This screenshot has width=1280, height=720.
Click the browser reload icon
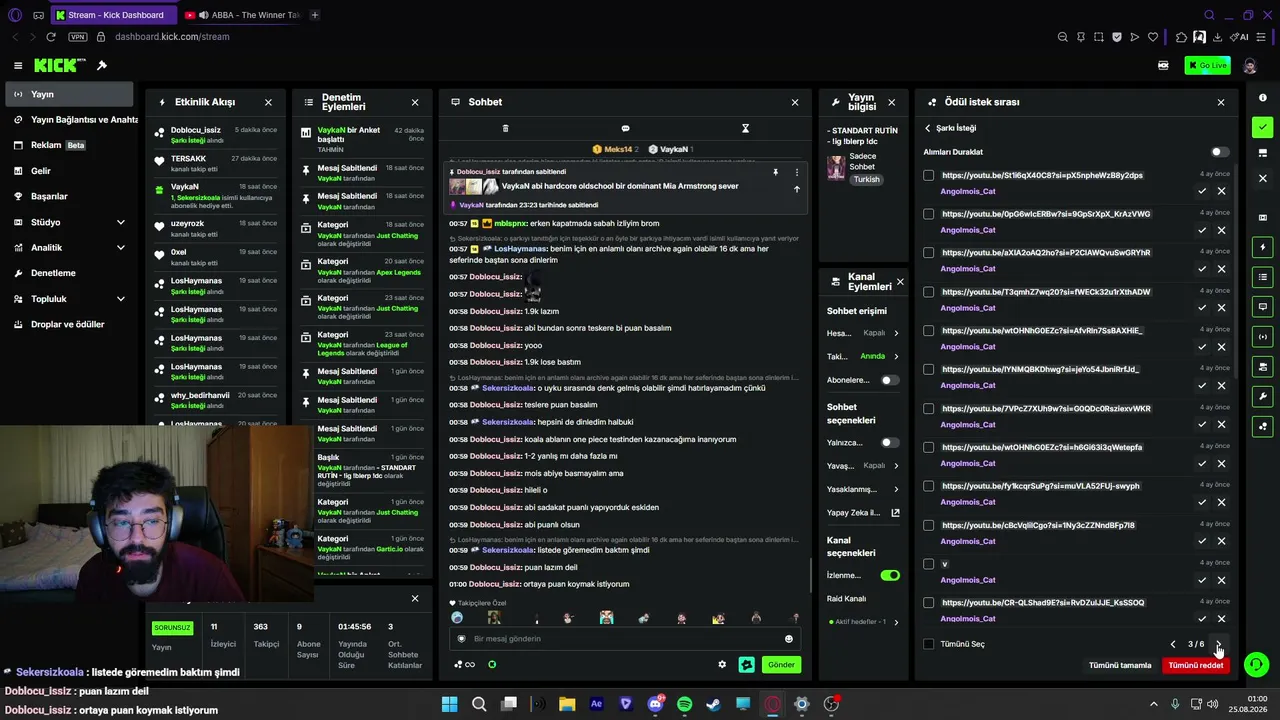(x=51, y=37)
